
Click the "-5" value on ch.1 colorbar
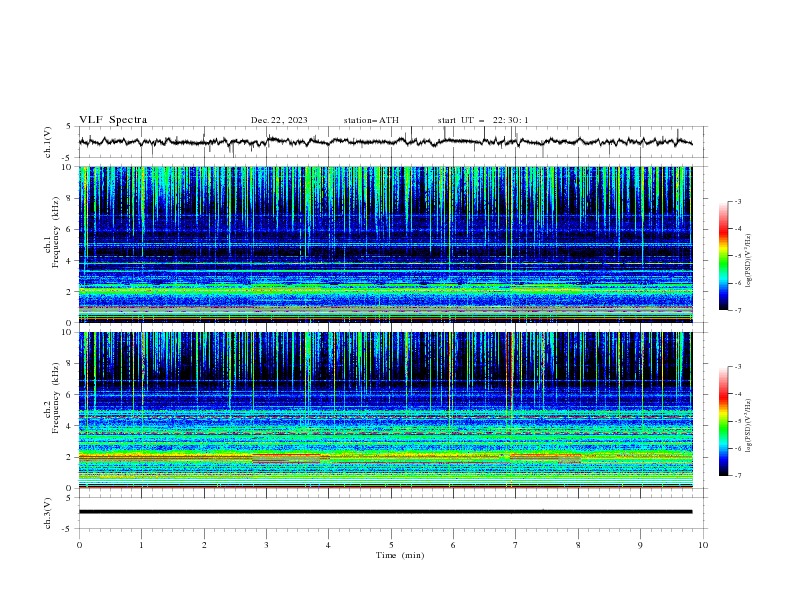tap(738, 256)
